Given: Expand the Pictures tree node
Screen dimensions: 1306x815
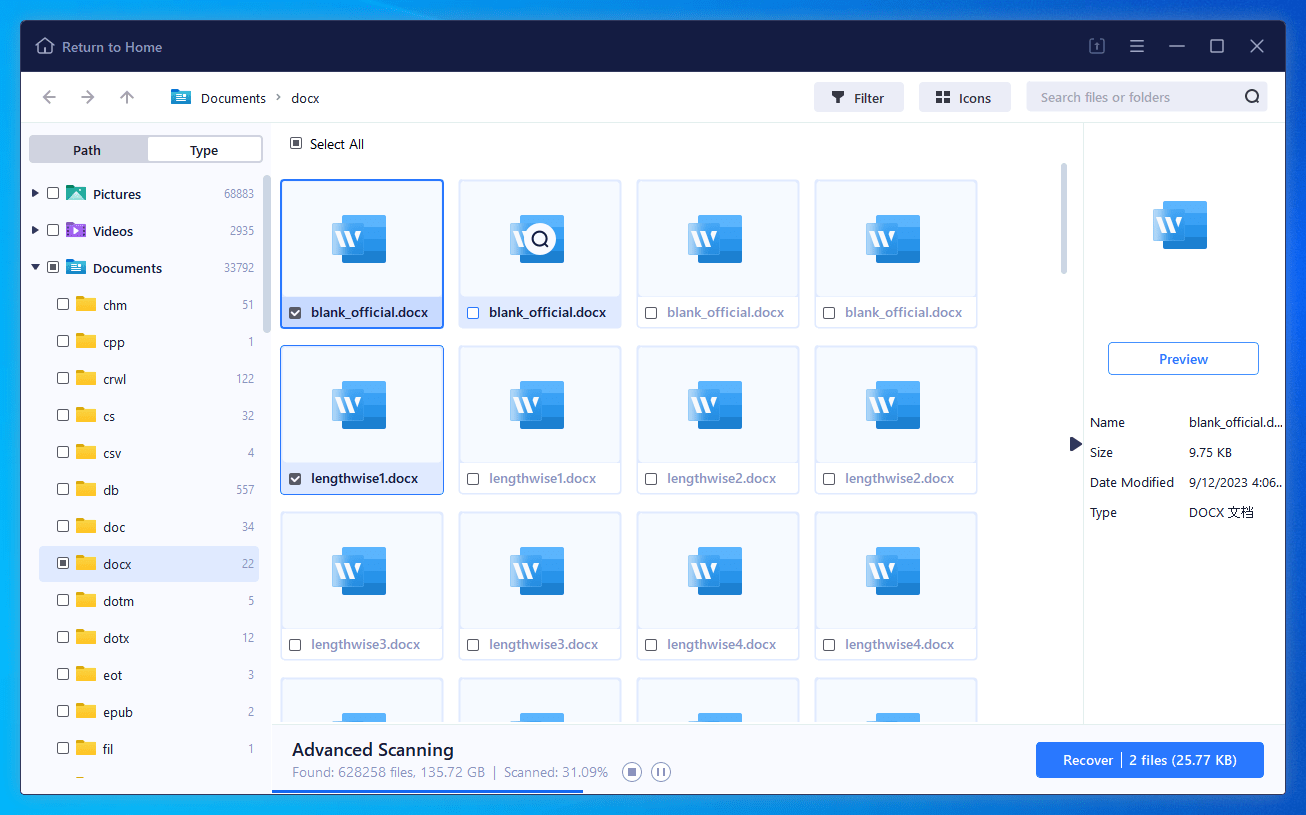Looking at the screenshot, I should click(x=36, y=194).
